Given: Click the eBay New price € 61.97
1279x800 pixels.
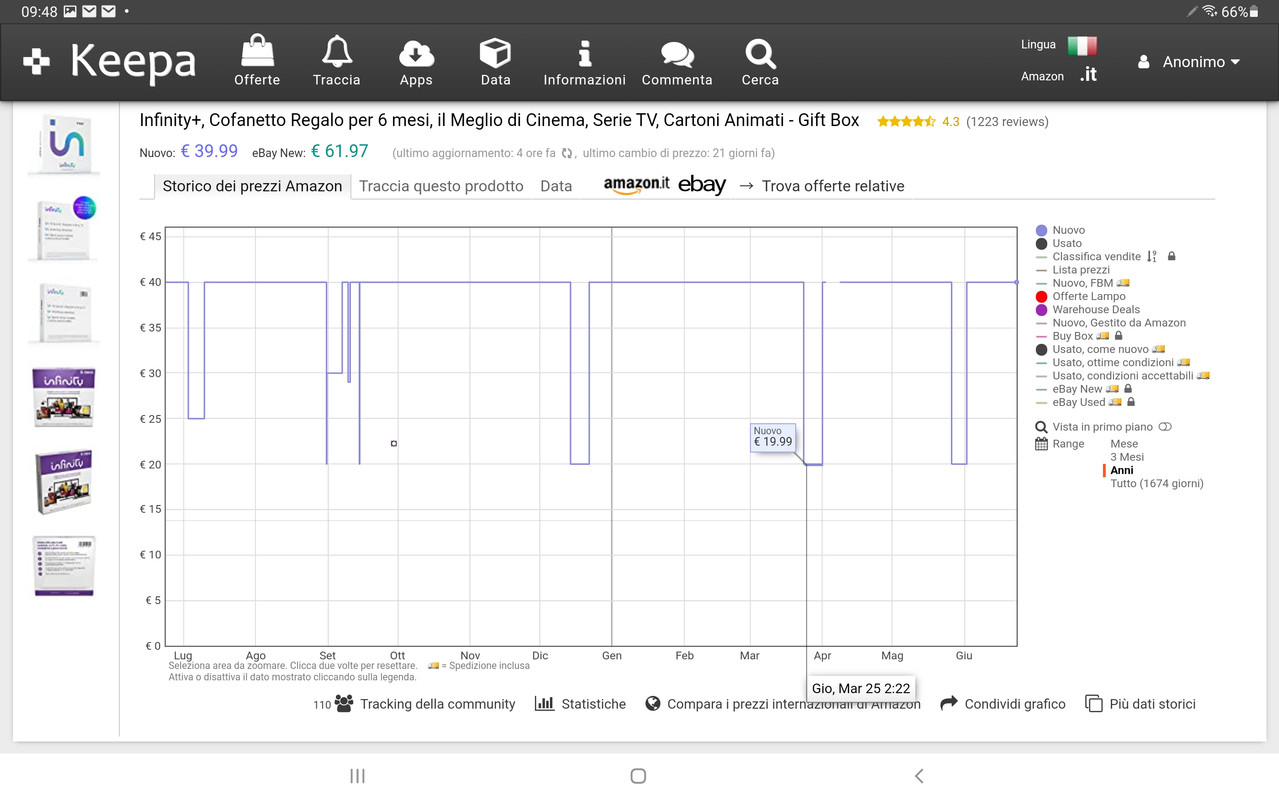Looking at the screenshot, I should [339, 151].
